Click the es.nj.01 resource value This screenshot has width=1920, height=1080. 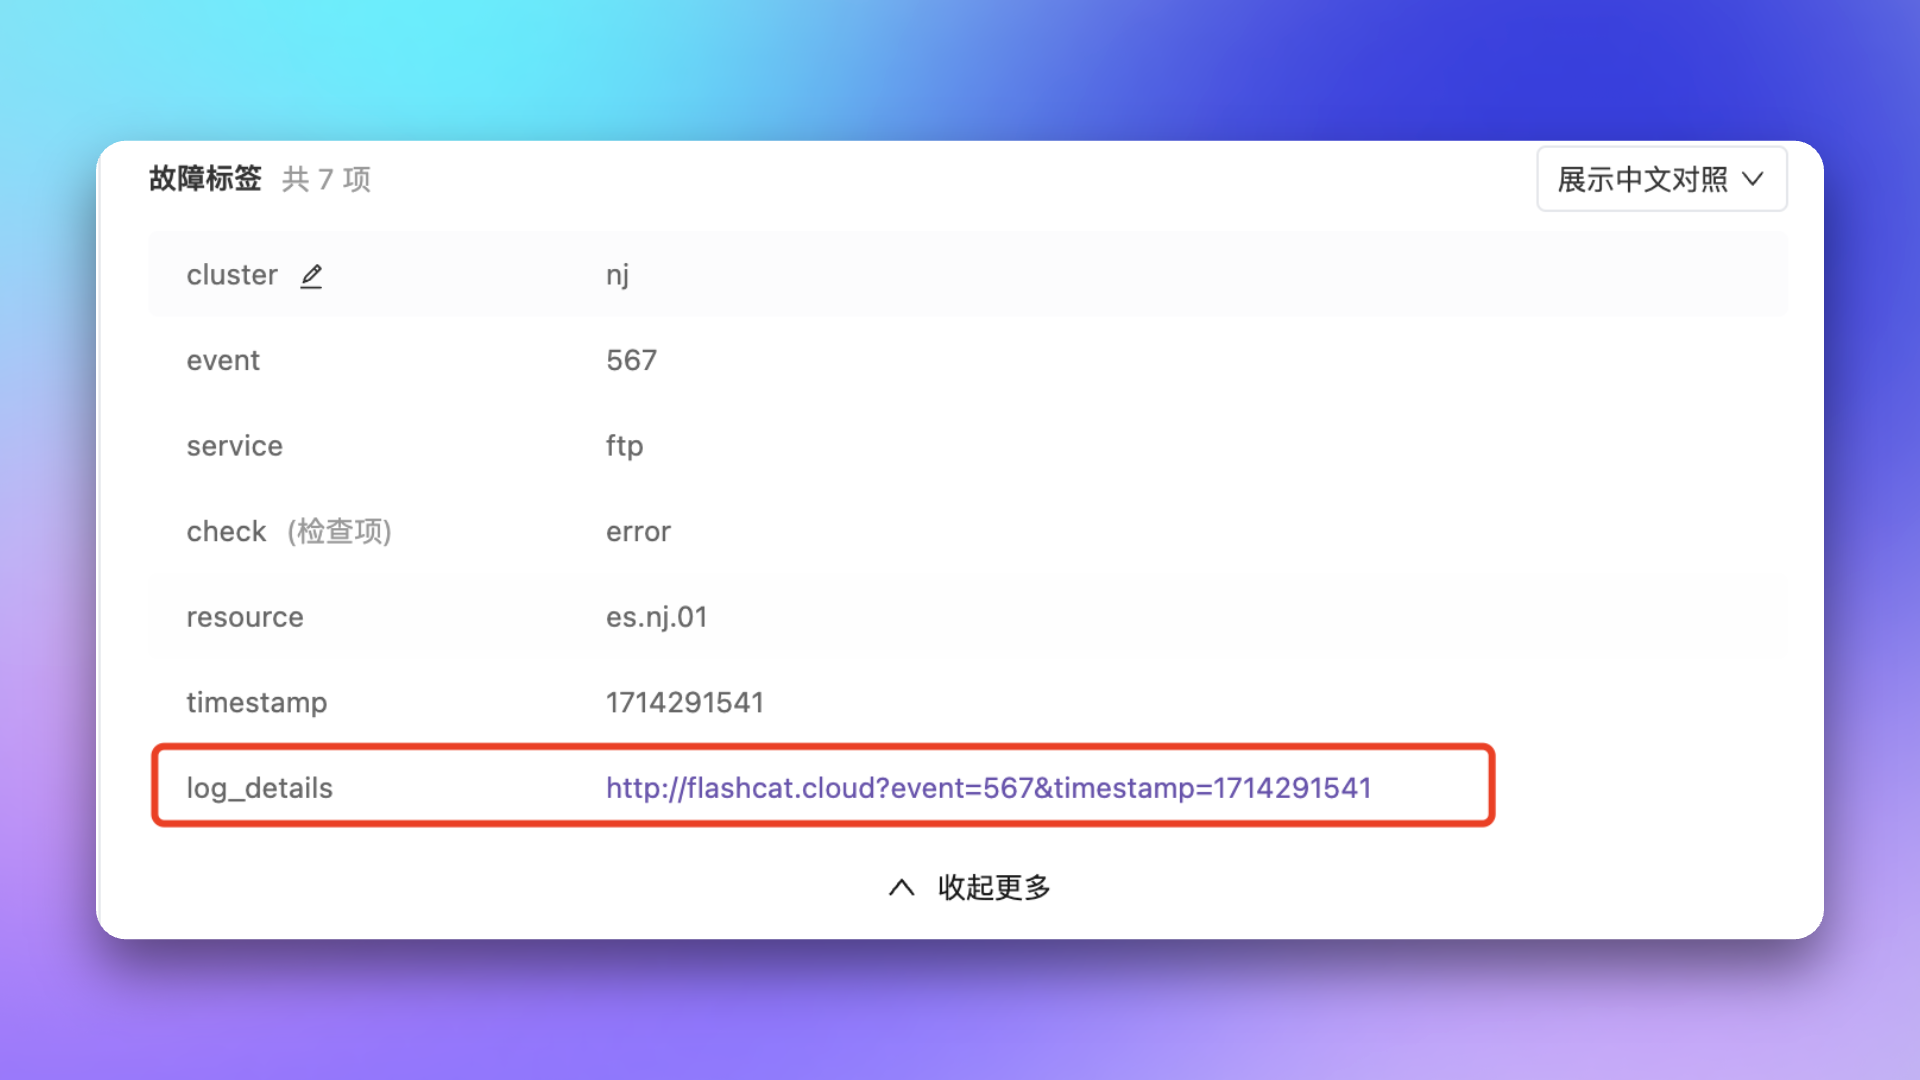[x=656, y=617]
